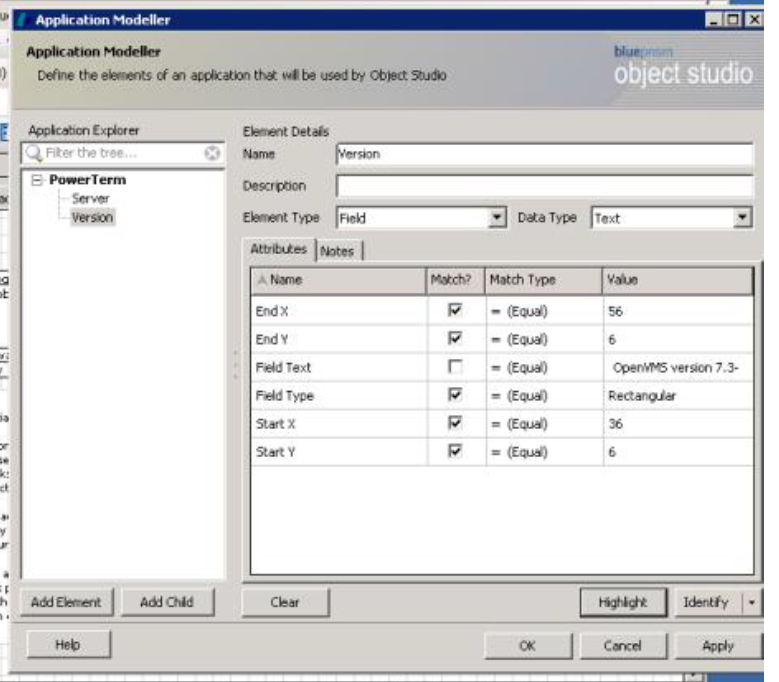Click the Rectangular value cell
This screenshot has width=779, height=682.
click(678, 396)
